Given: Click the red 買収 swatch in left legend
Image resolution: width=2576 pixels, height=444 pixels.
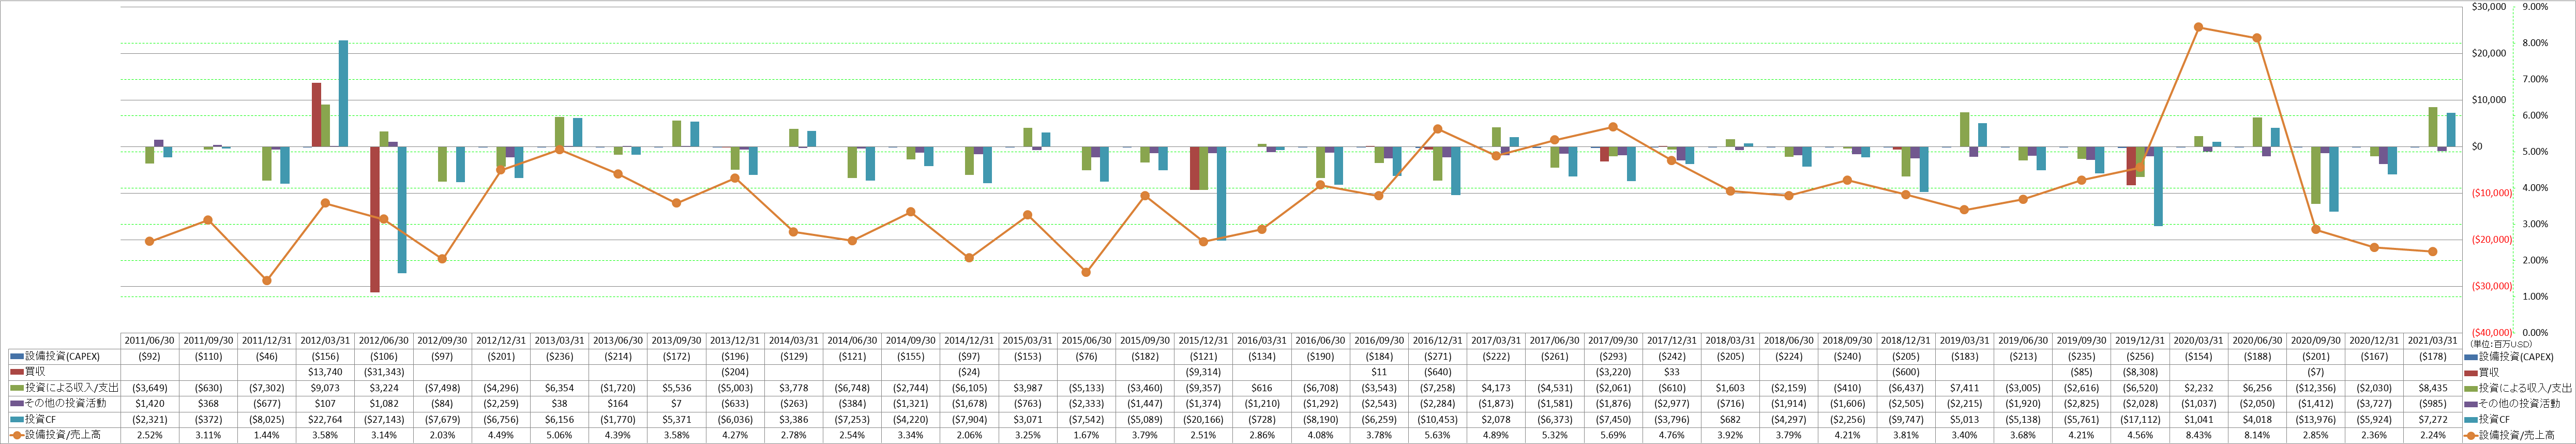Looking at the screenshot, I should (17, 372).
